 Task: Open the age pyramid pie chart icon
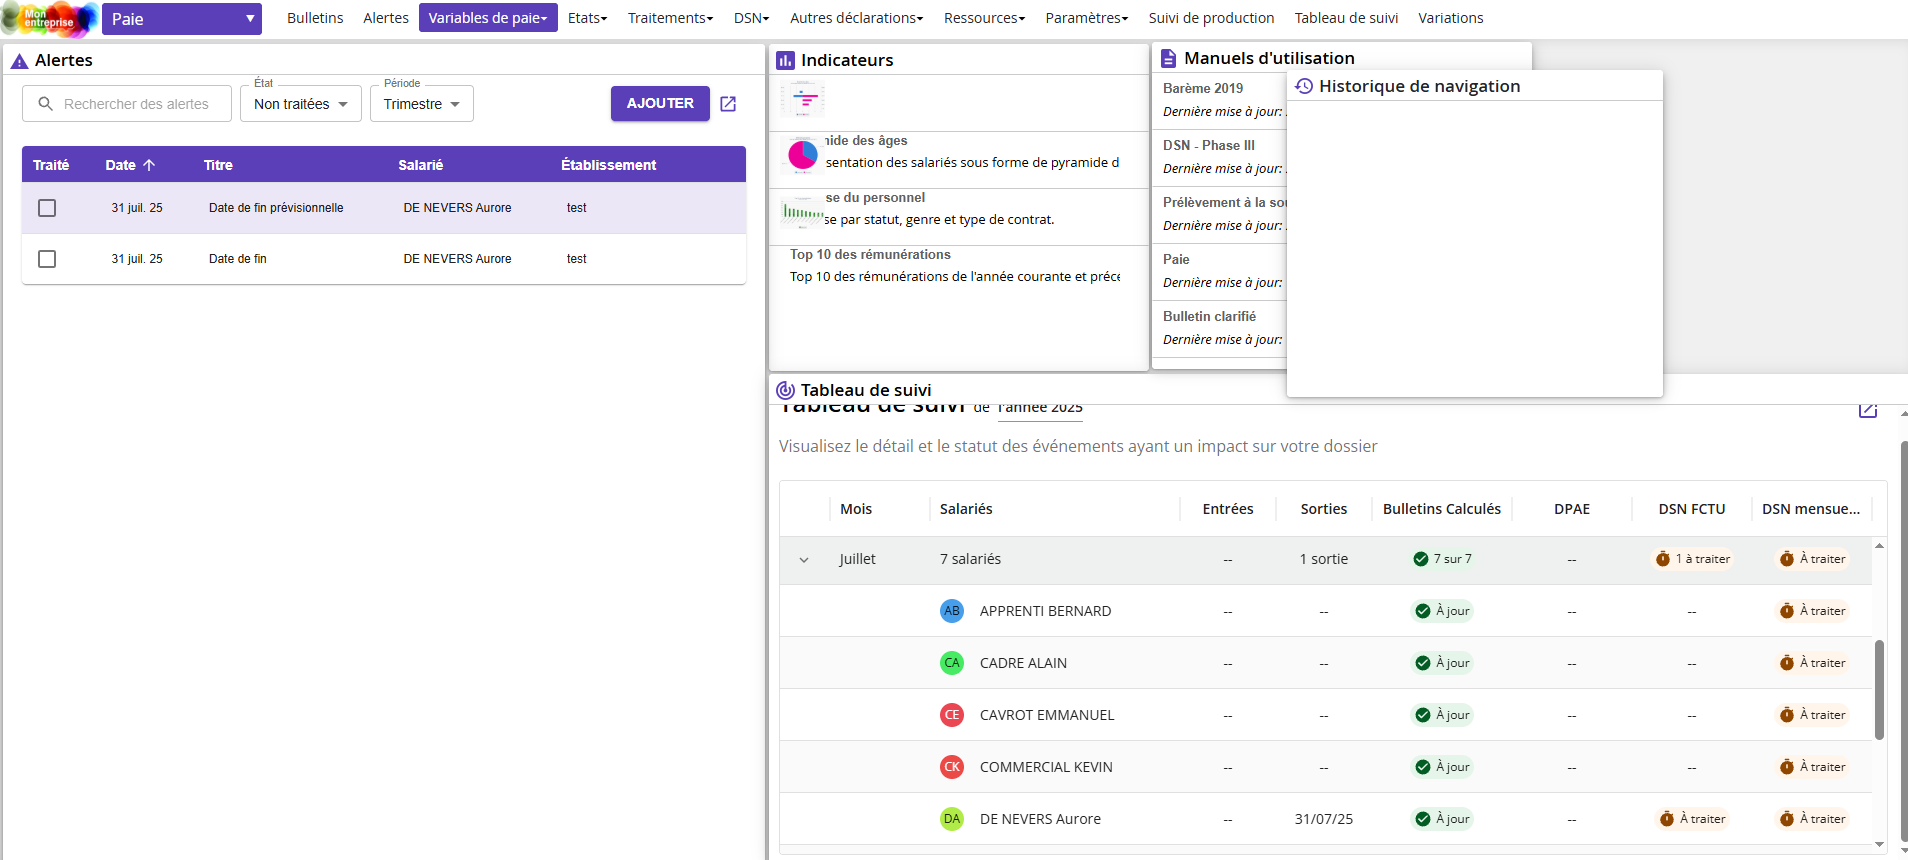(x=803, y=155)
